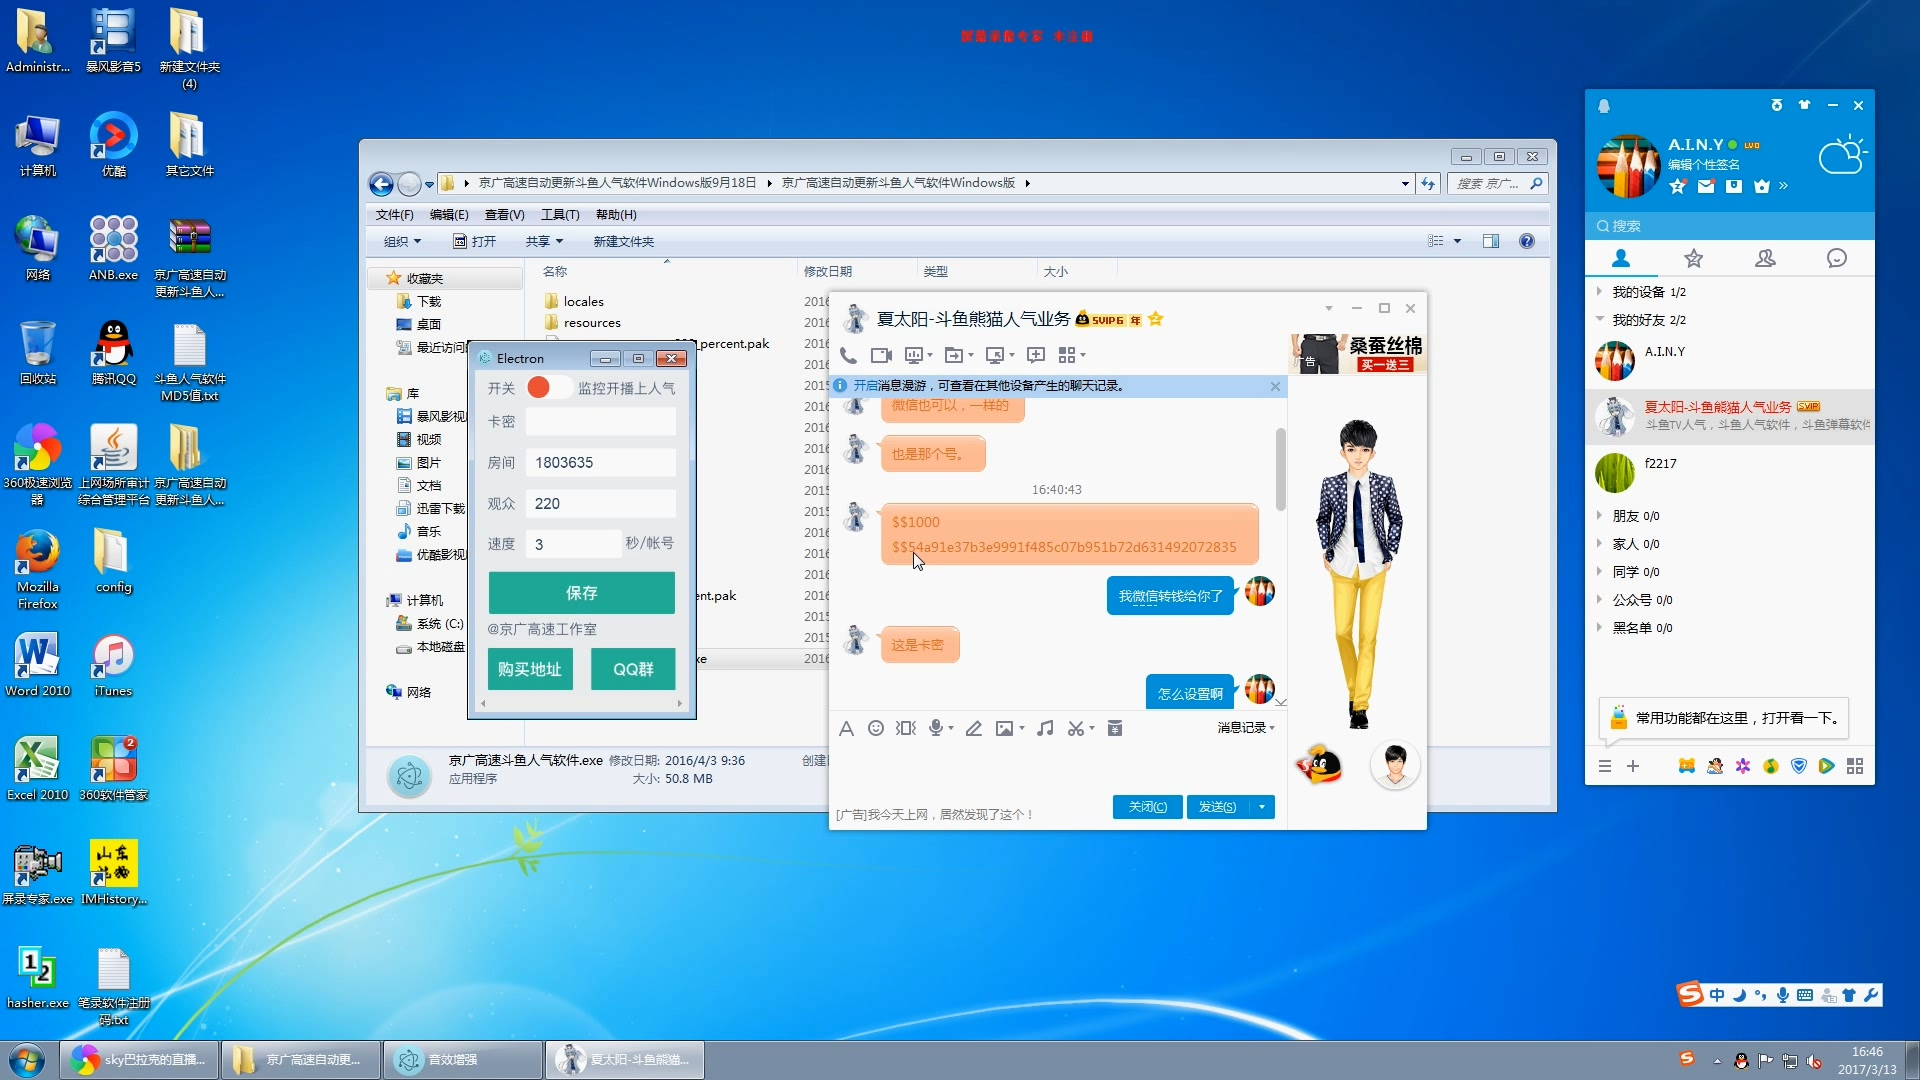Click the skin change shirt icon in QQ
This screenshot has width=1920, height=1080.
[x=1804, y=105]
